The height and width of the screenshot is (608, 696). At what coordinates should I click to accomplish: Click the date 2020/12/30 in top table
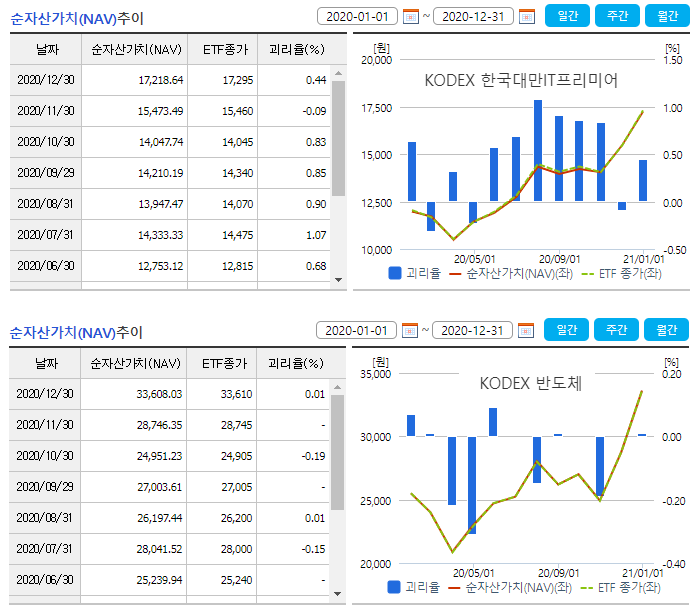coord(46,80)
